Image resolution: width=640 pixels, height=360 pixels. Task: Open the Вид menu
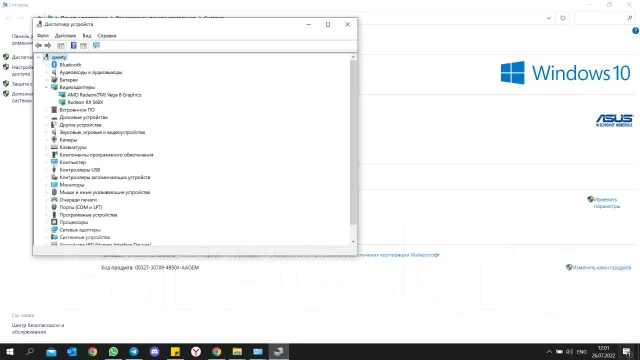[x=87, y=36]
